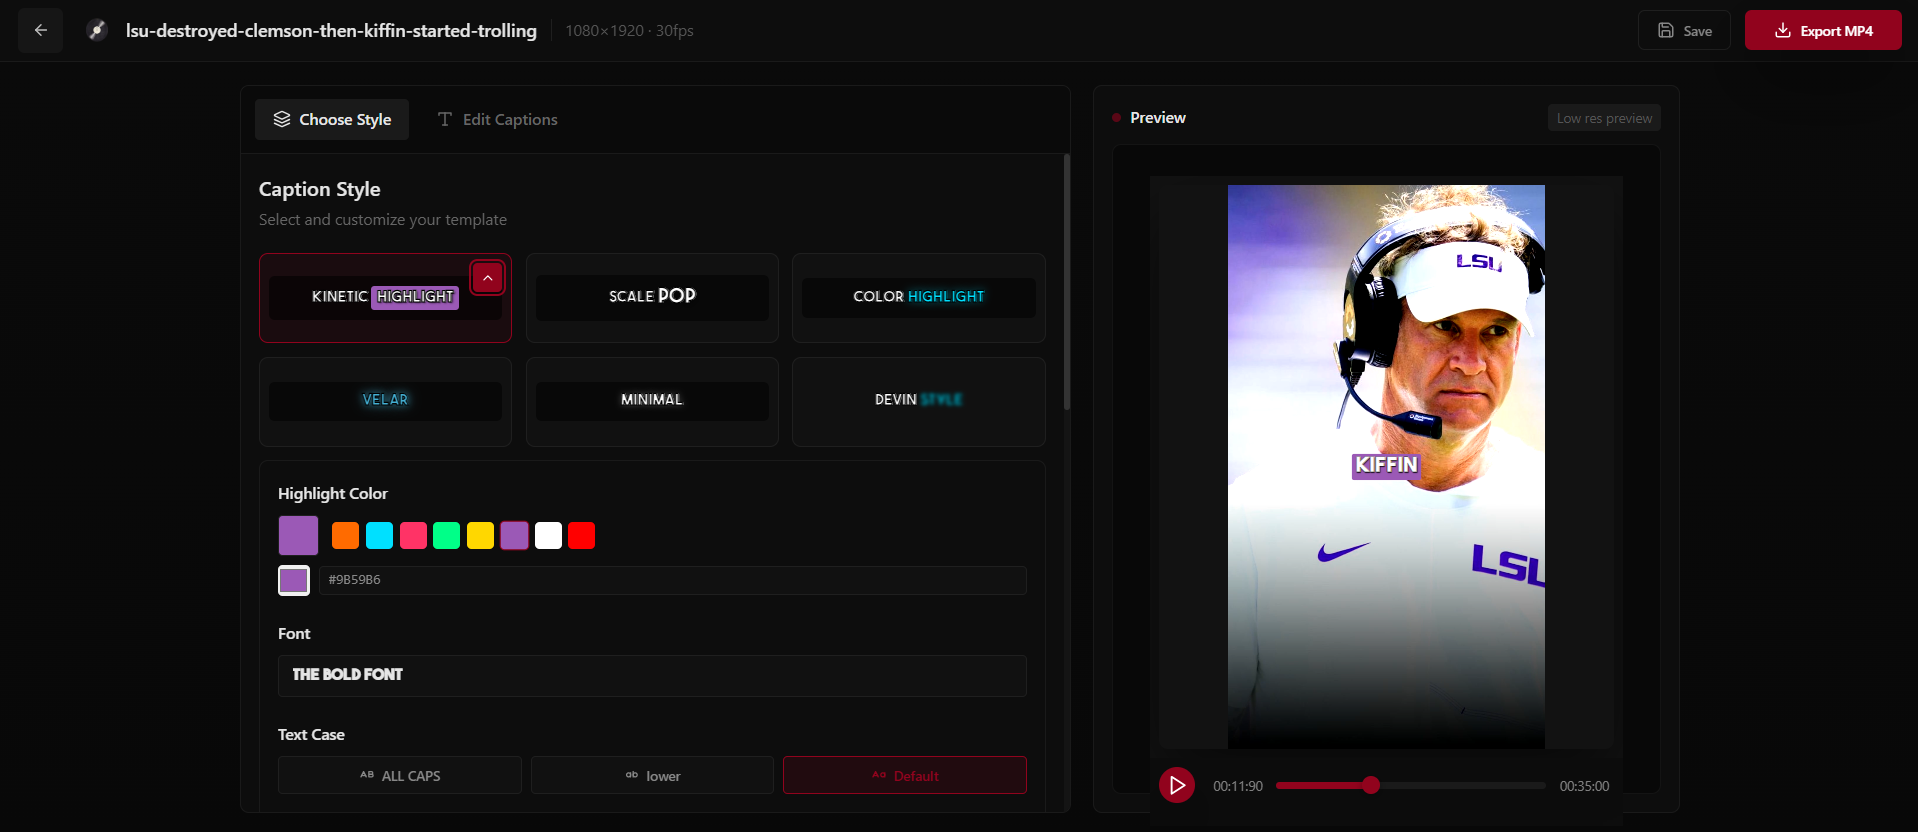The width and height of the screenshot is (1918, 832).
Task: Click the preview timeline slider handle
Action: (x=1371, y=785)
